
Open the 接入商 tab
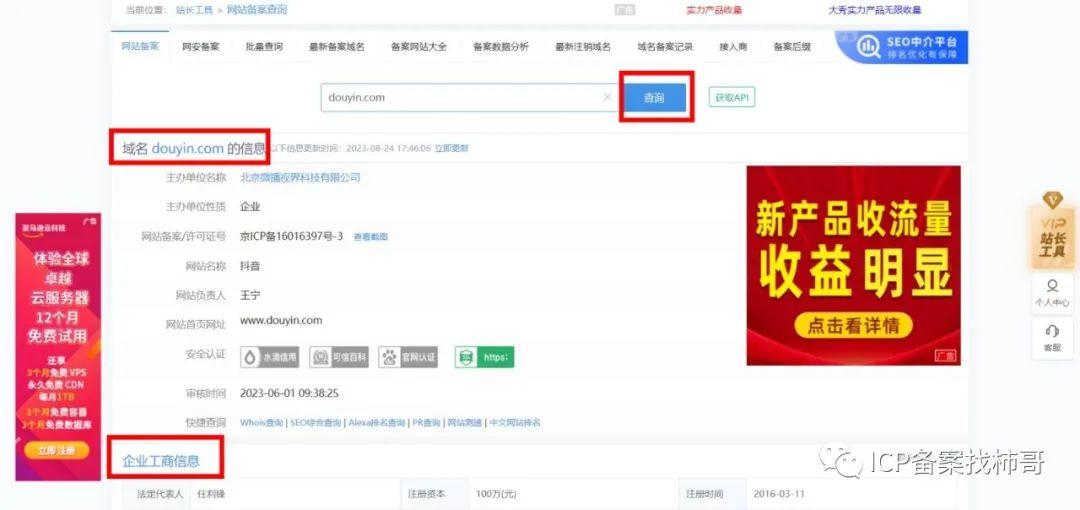click(x=733, y=47)
